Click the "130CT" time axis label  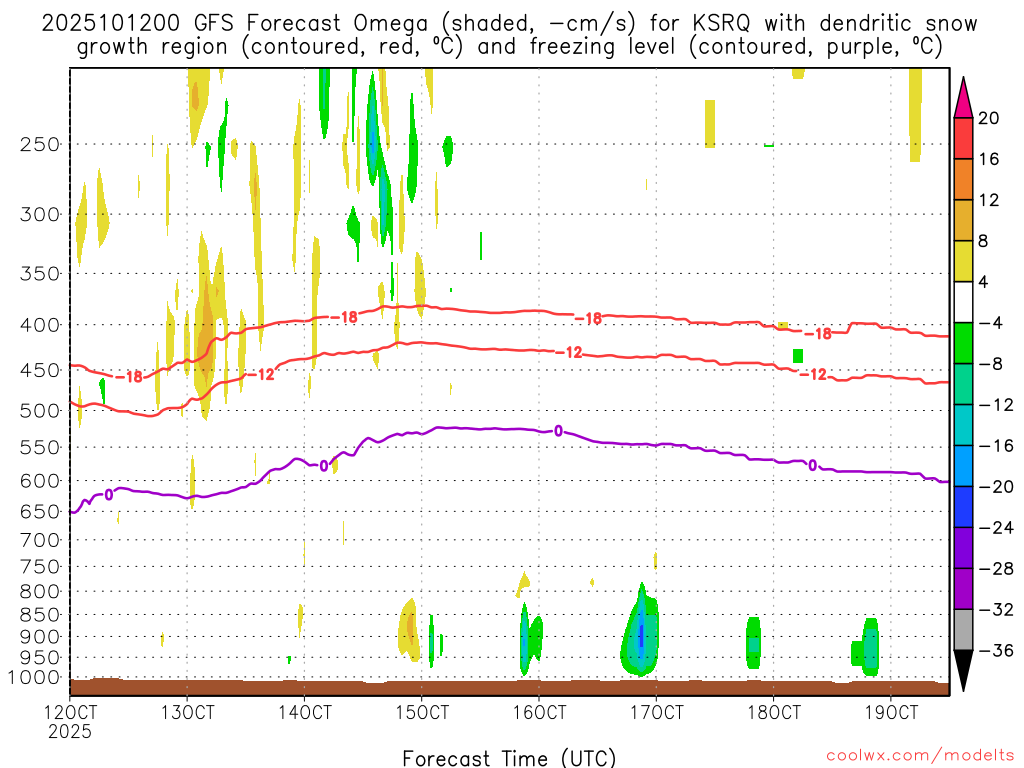(x=187, y=712)
